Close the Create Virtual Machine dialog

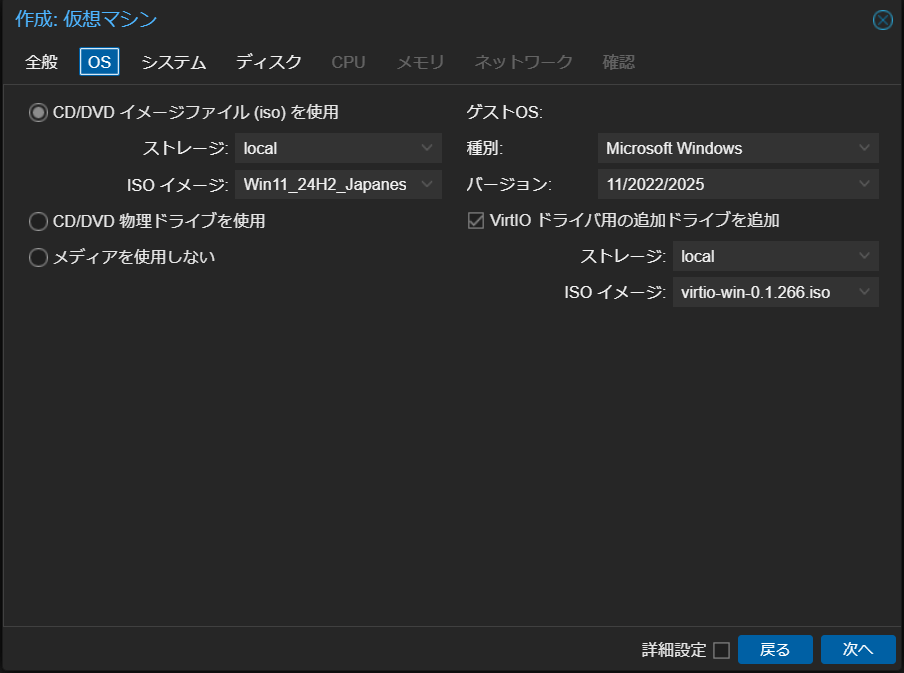click(883, 20)
